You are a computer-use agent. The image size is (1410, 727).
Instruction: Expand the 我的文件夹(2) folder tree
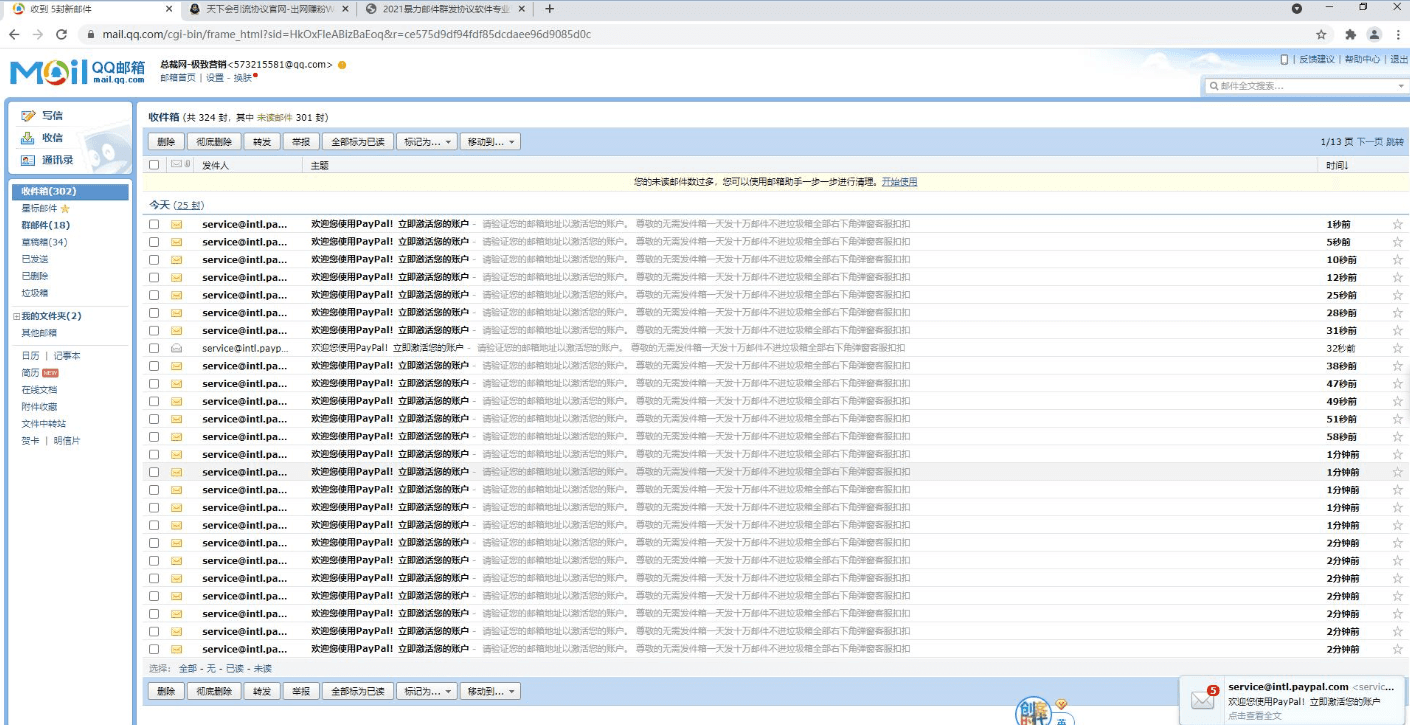tap(16, 316)
